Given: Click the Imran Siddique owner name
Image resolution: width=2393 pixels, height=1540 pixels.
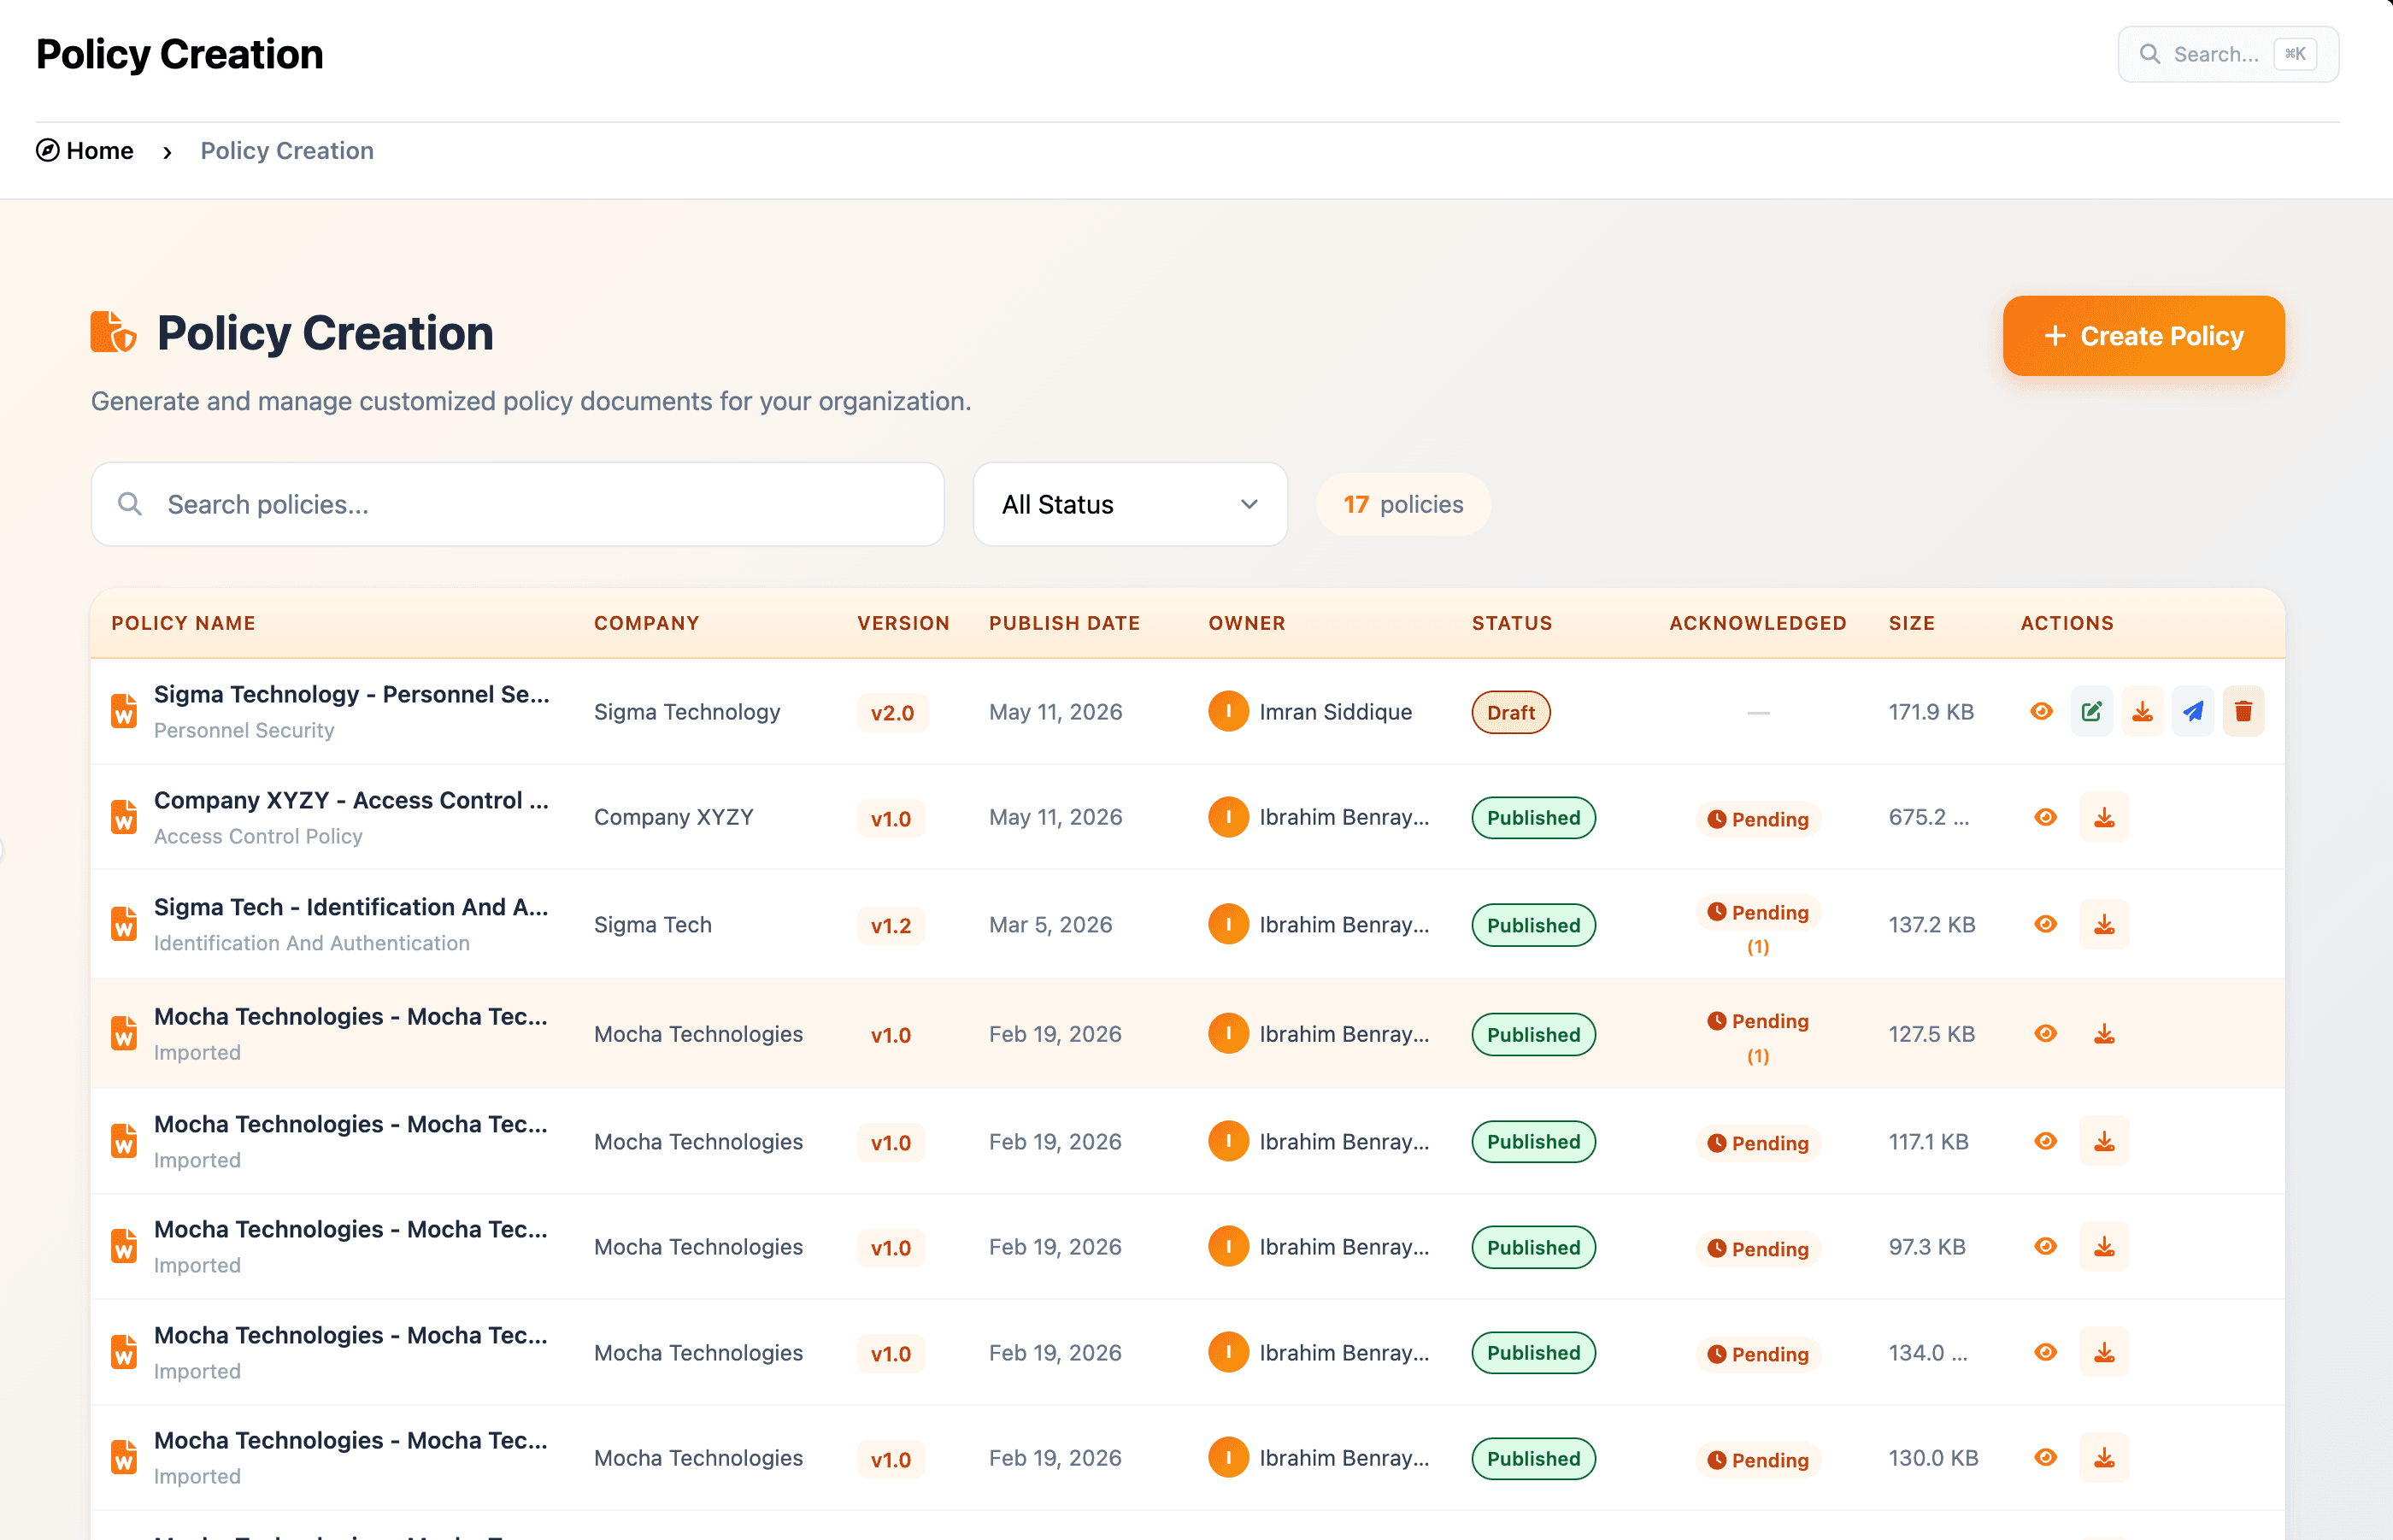Looking at the screenshot, I should pos(1335,712).
